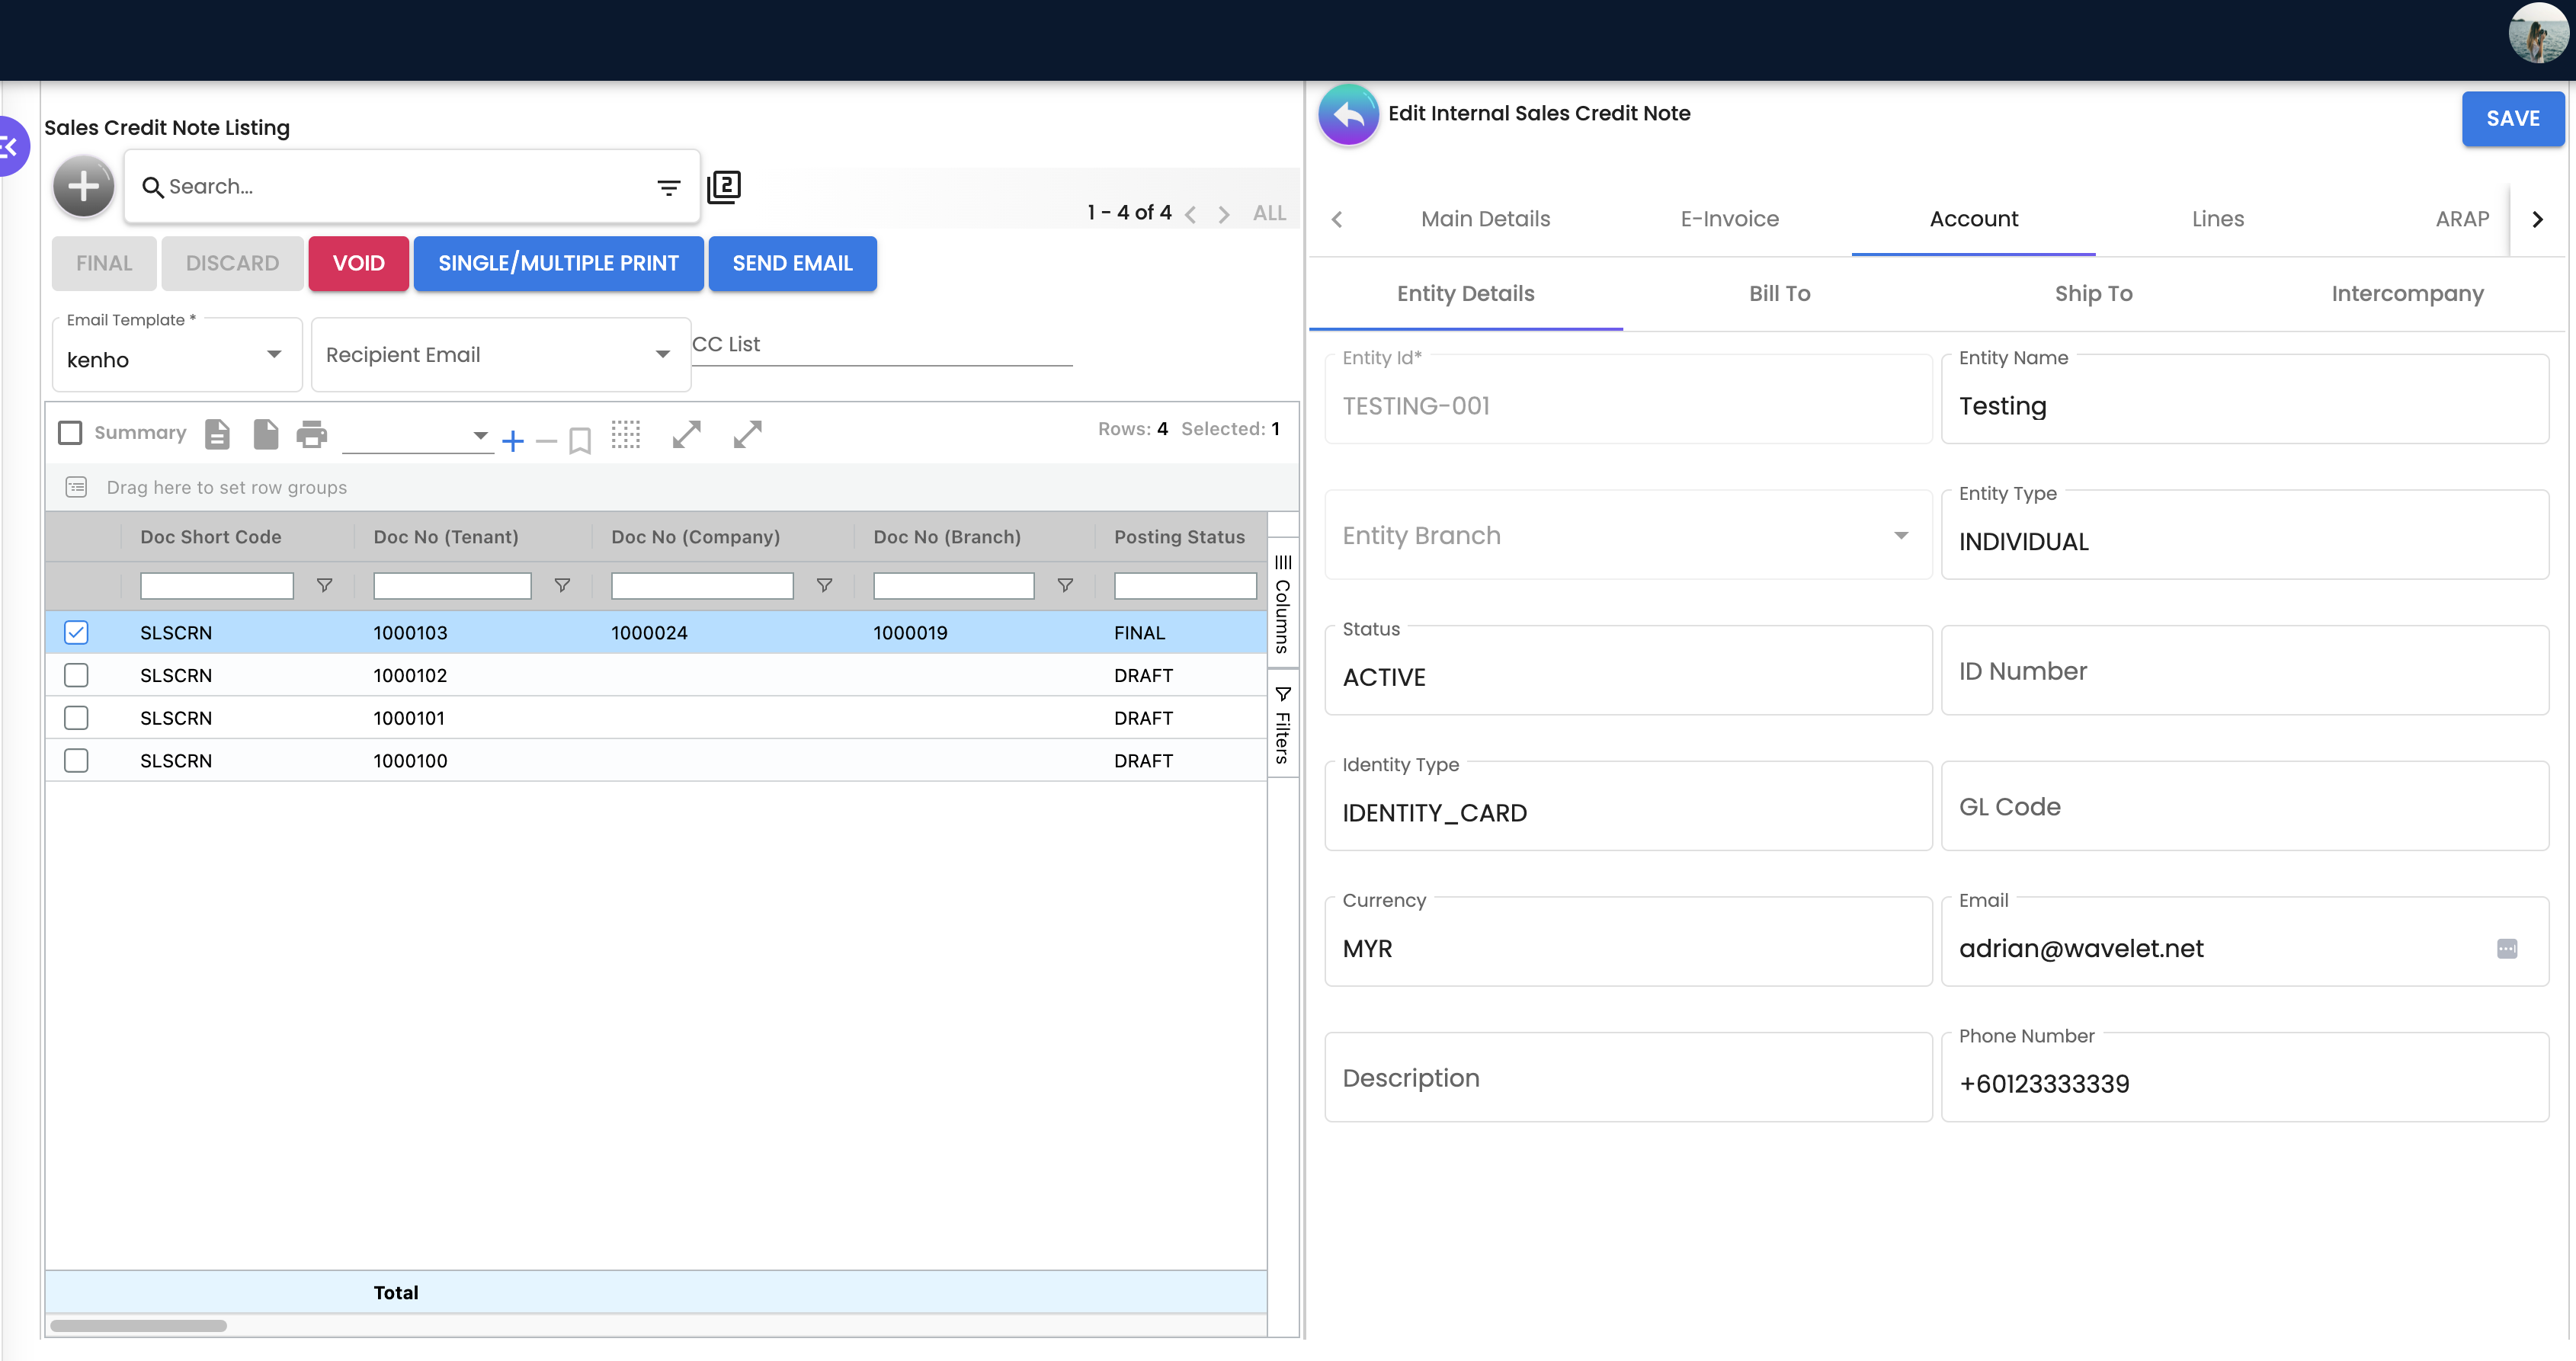Image resolution: width=2576 pixels, height=1361 pixels.
Task: Click the Doc No (Tenant) filter funnel
Action: (x=562, y=585)
